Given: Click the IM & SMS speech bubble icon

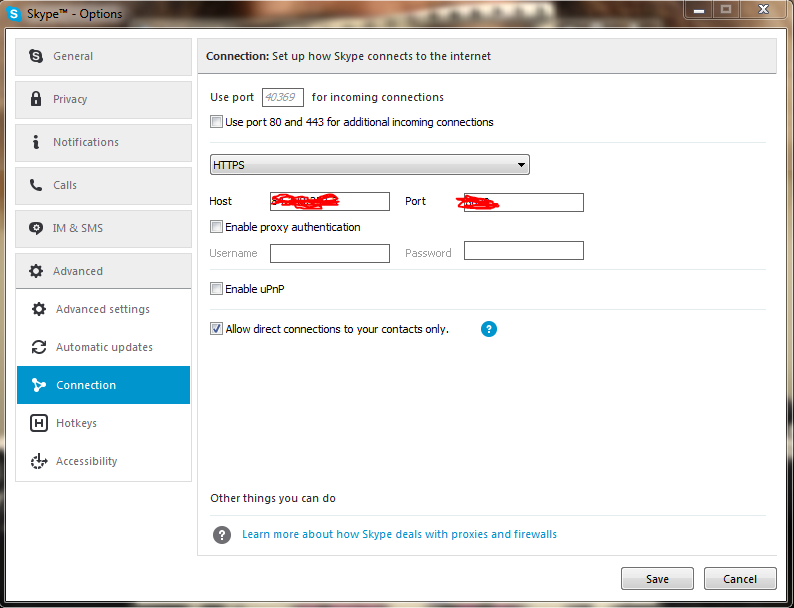Looking at the screenshot, I should [x=35, y=228].
